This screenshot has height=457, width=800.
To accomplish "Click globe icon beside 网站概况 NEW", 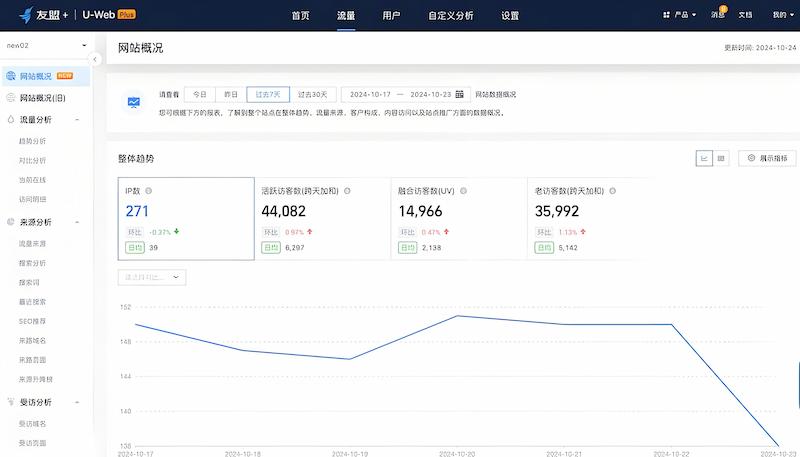I will 11,76.
